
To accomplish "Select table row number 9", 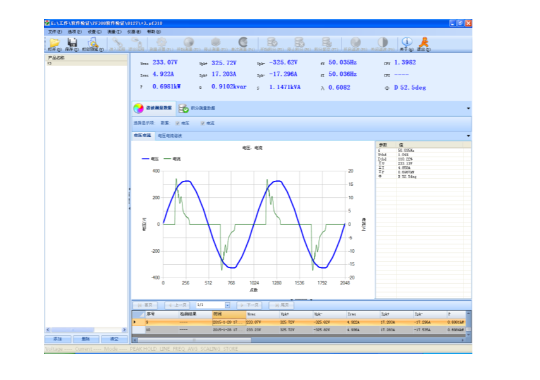I will [299, 322].
